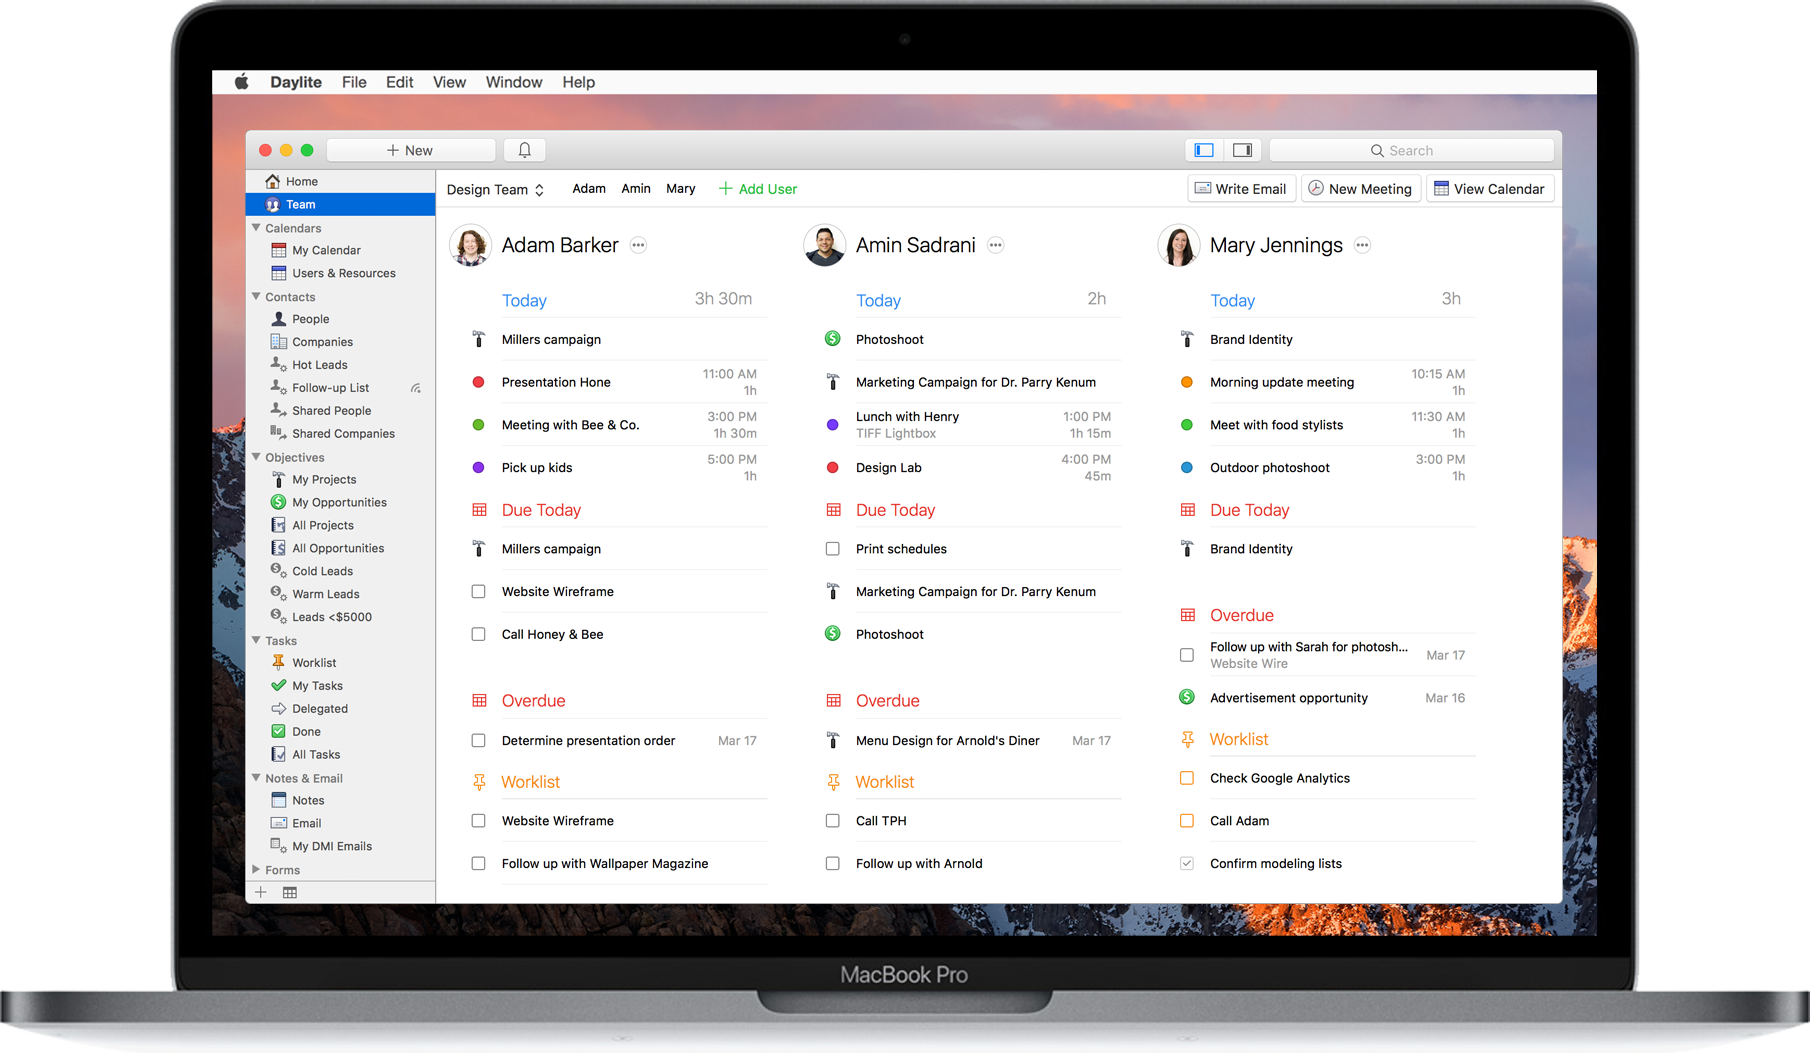1810x1053 pixels.
Task: Uncheck the Confirm modeling lists task
Action: (1187, 863)
